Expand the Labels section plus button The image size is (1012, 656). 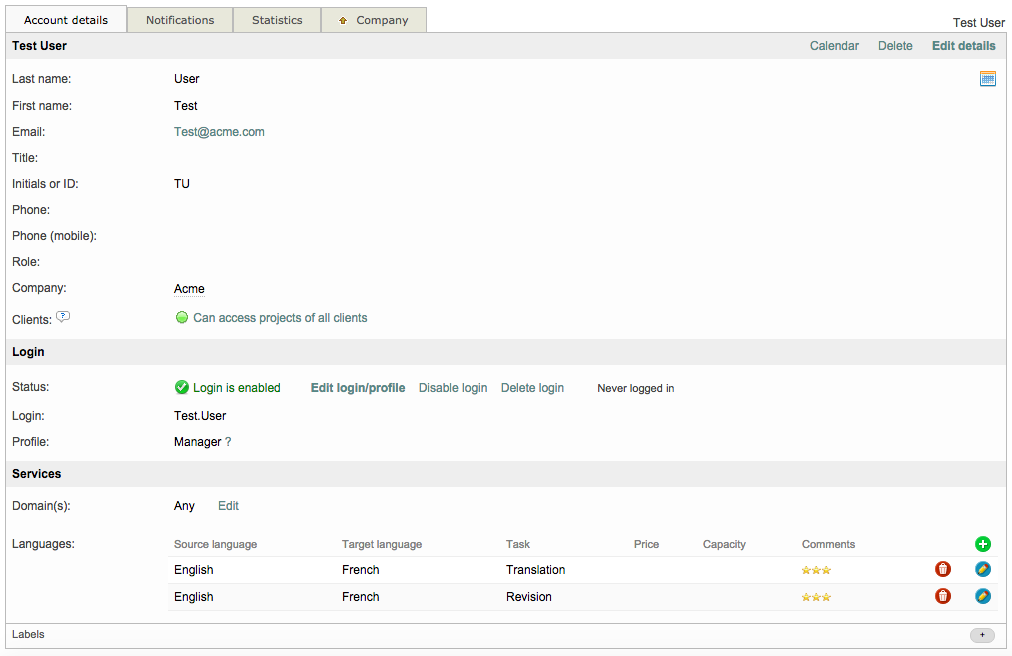click(x=981, y=635)
